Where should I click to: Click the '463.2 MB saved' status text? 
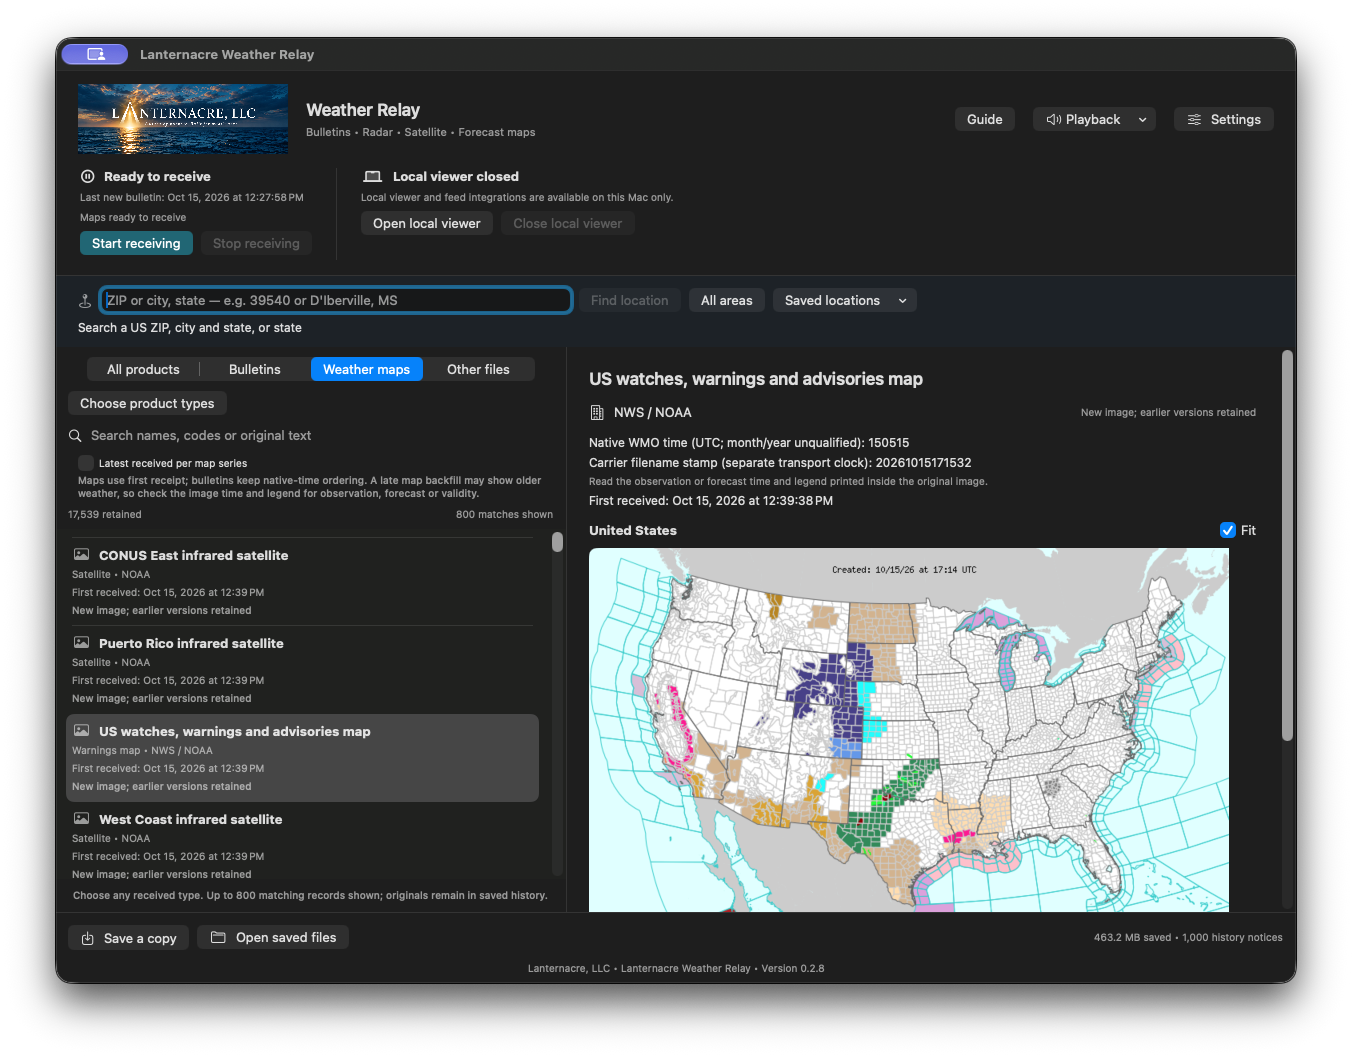pos(1132,937)
